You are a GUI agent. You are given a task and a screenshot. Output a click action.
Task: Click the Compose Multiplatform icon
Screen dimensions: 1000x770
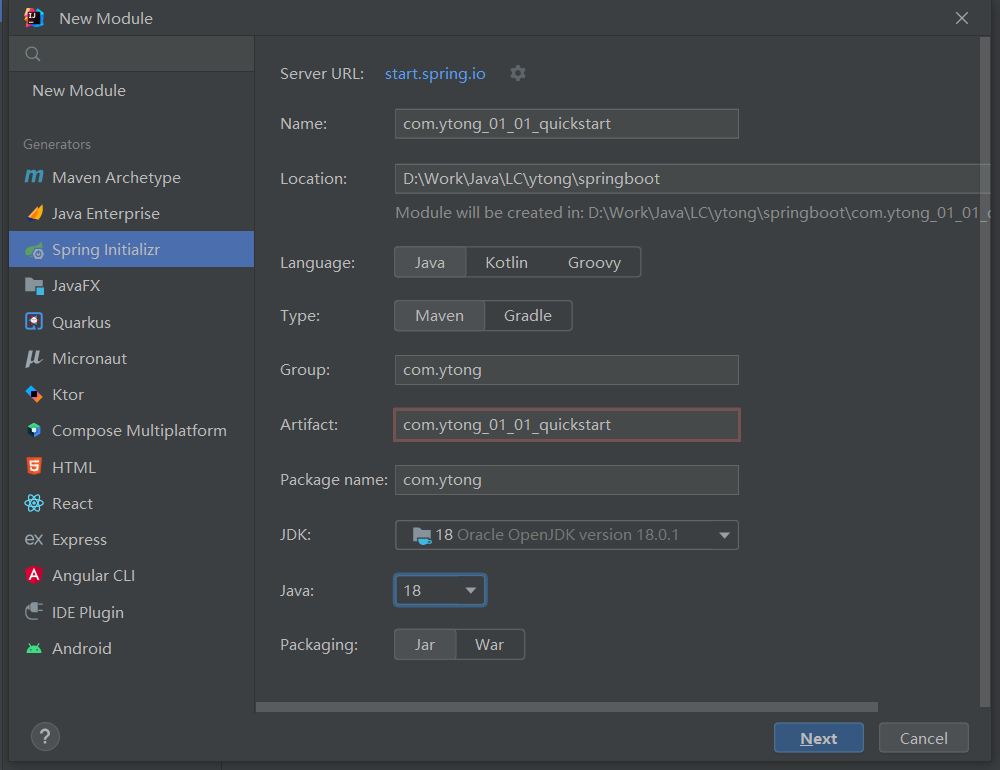coord(34,431)
